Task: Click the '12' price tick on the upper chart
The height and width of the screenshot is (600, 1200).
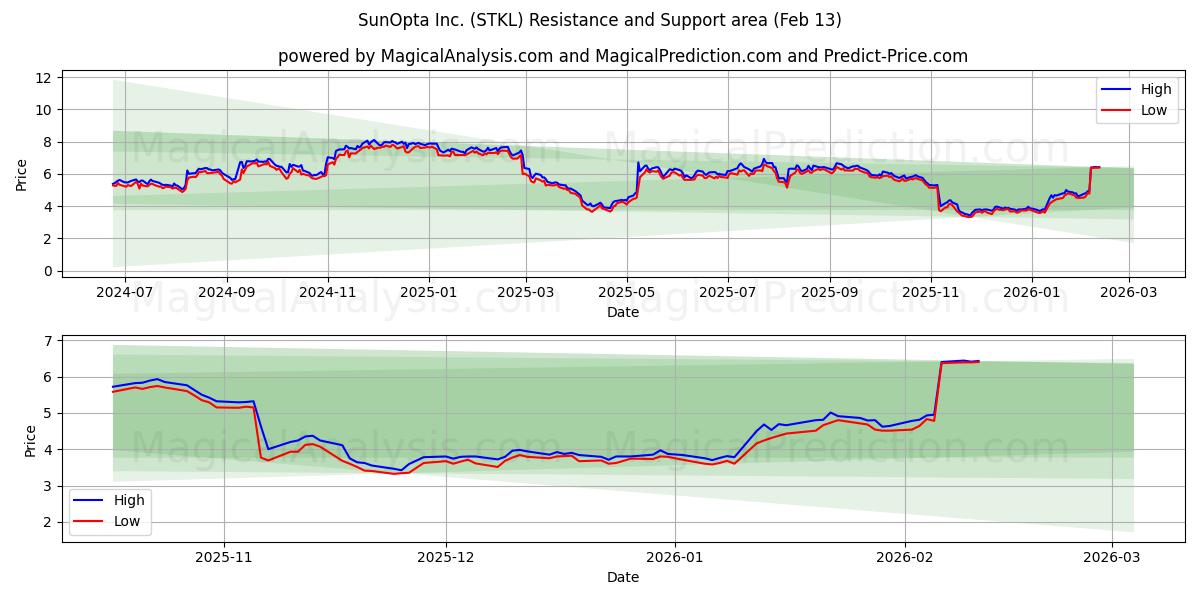Action: tap(44, 77)
